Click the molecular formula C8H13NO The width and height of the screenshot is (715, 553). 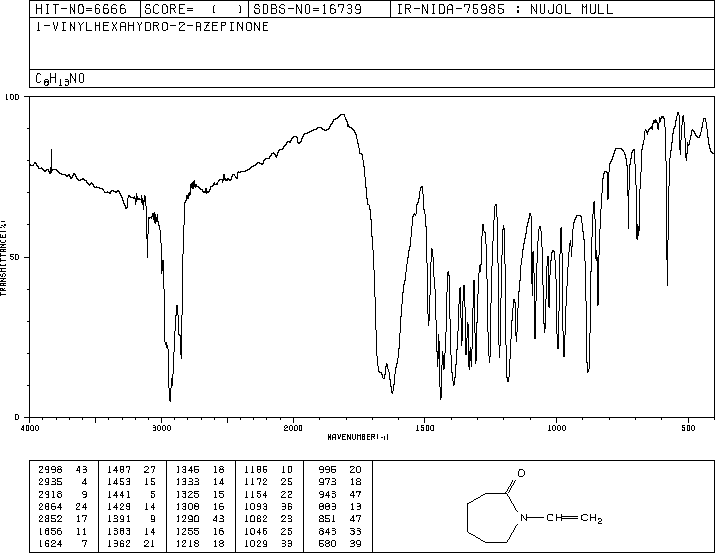click(x=60, y=79)
